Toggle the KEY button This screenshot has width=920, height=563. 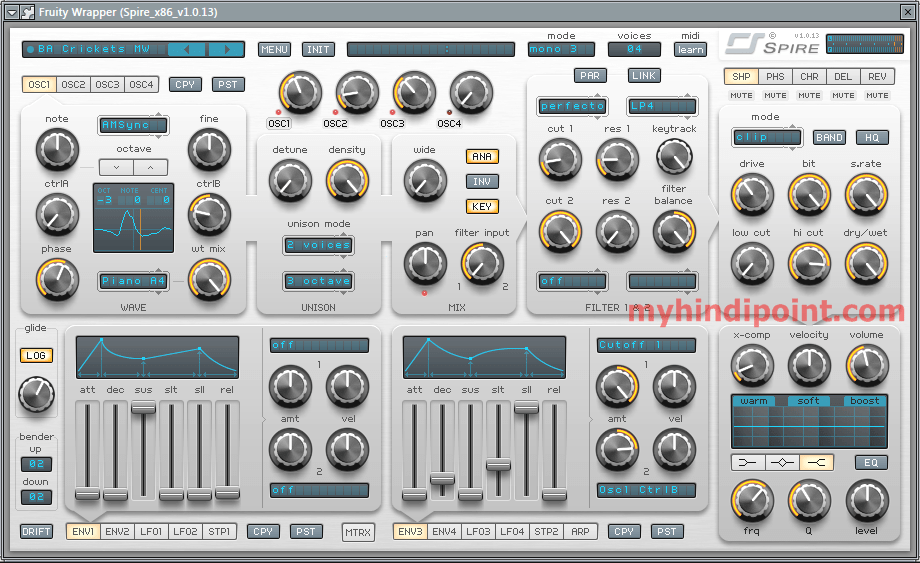point(482,206)
